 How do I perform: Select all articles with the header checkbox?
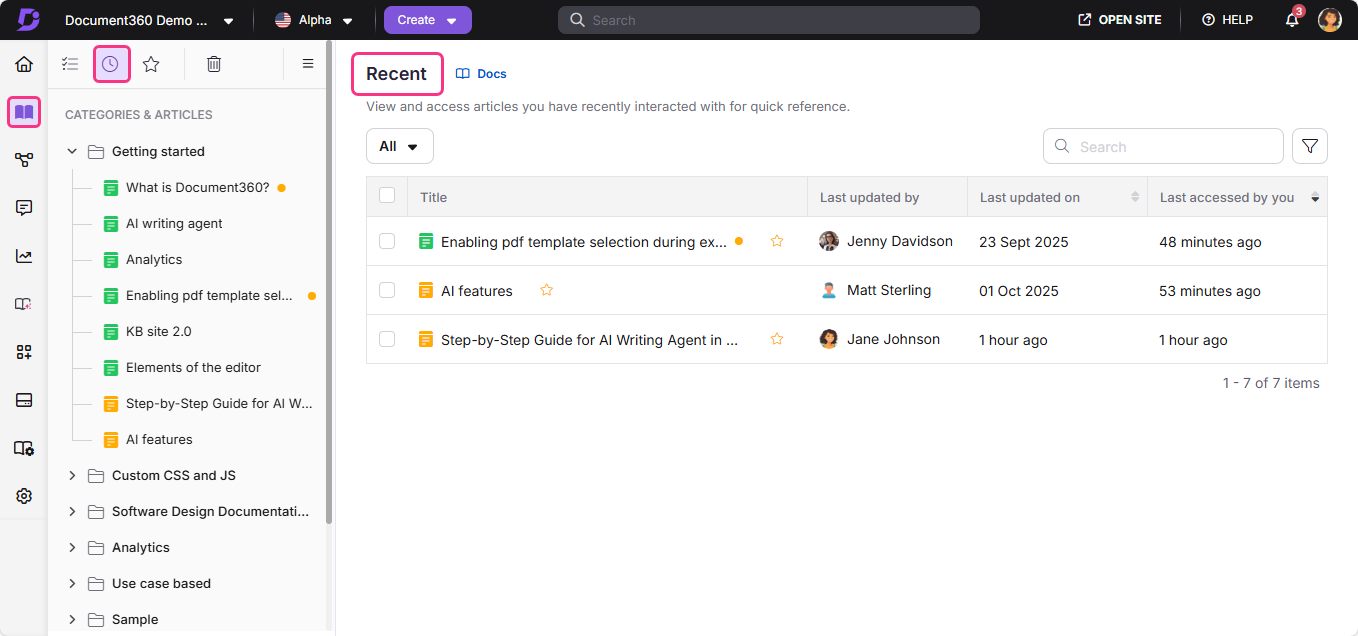click(387, 197)
